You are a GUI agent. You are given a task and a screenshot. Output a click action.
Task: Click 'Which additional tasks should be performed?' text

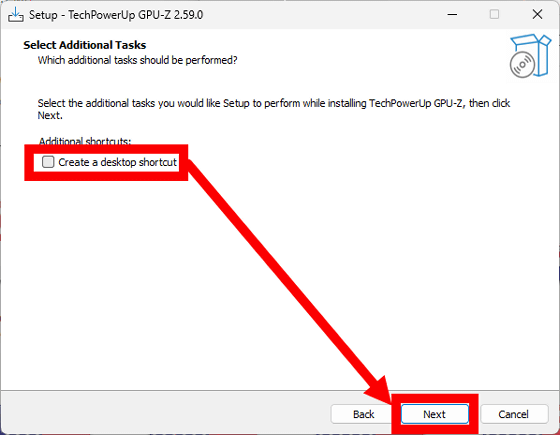138,60
